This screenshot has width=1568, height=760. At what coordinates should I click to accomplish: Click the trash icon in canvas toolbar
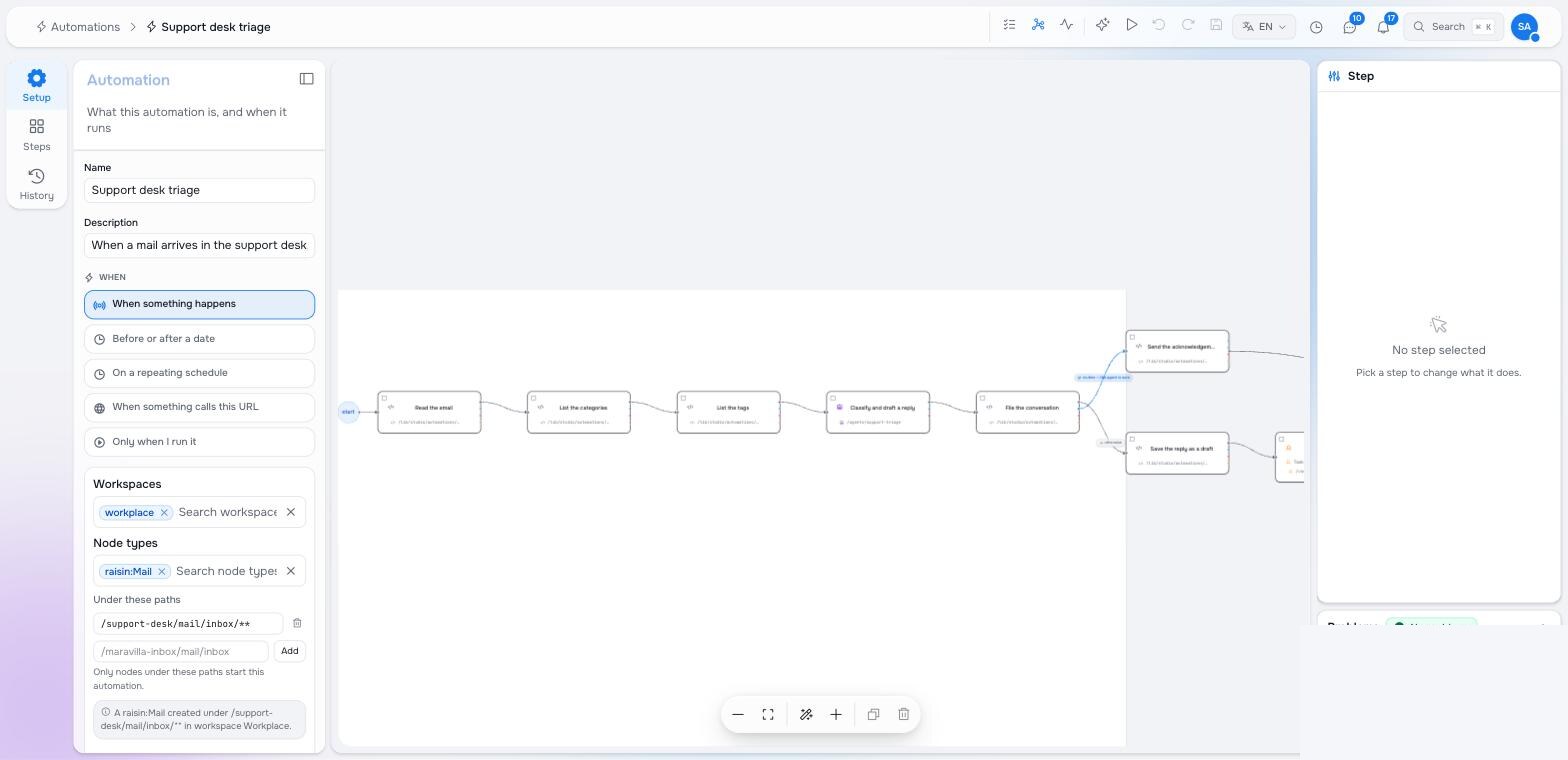[904, 714]
